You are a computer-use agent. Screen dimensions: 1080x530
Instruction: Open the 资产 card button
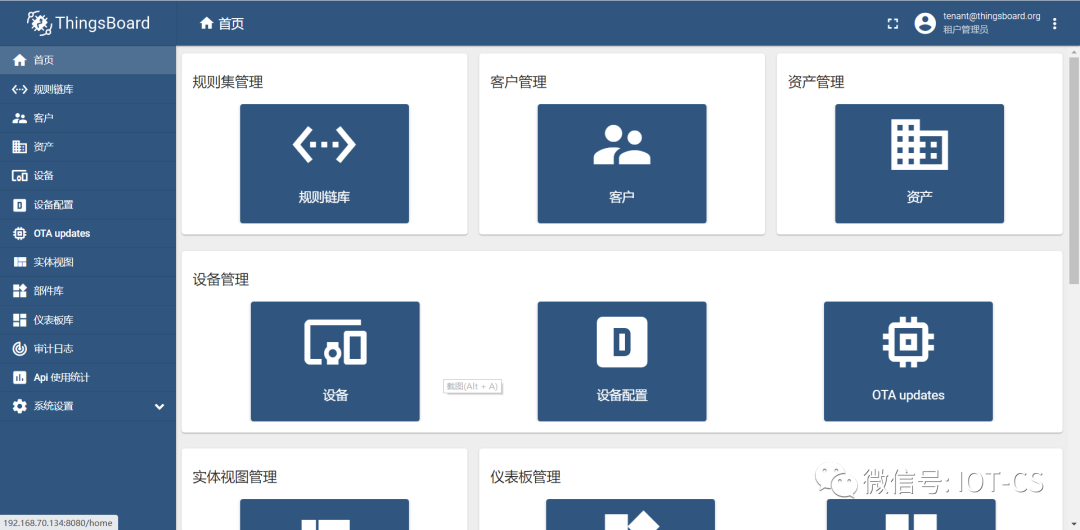(x=920, y=163)
